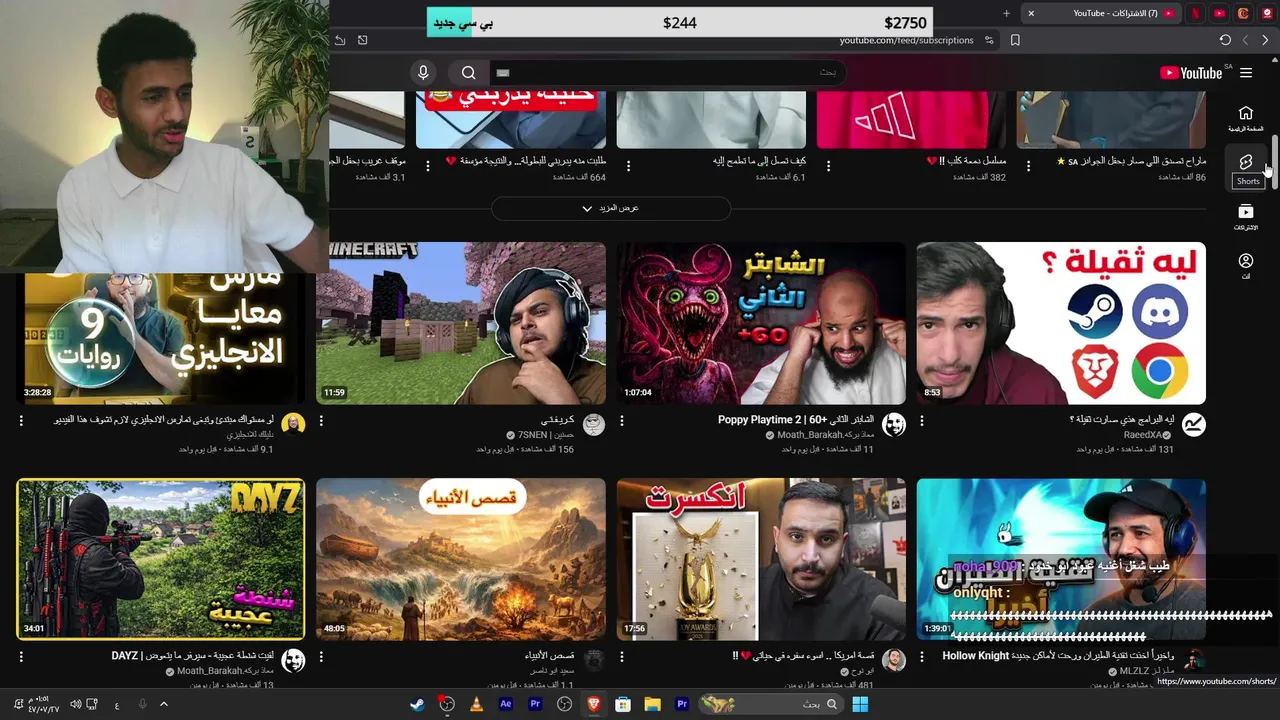Close the YouTube subscriptions tab

[1031, 13]
